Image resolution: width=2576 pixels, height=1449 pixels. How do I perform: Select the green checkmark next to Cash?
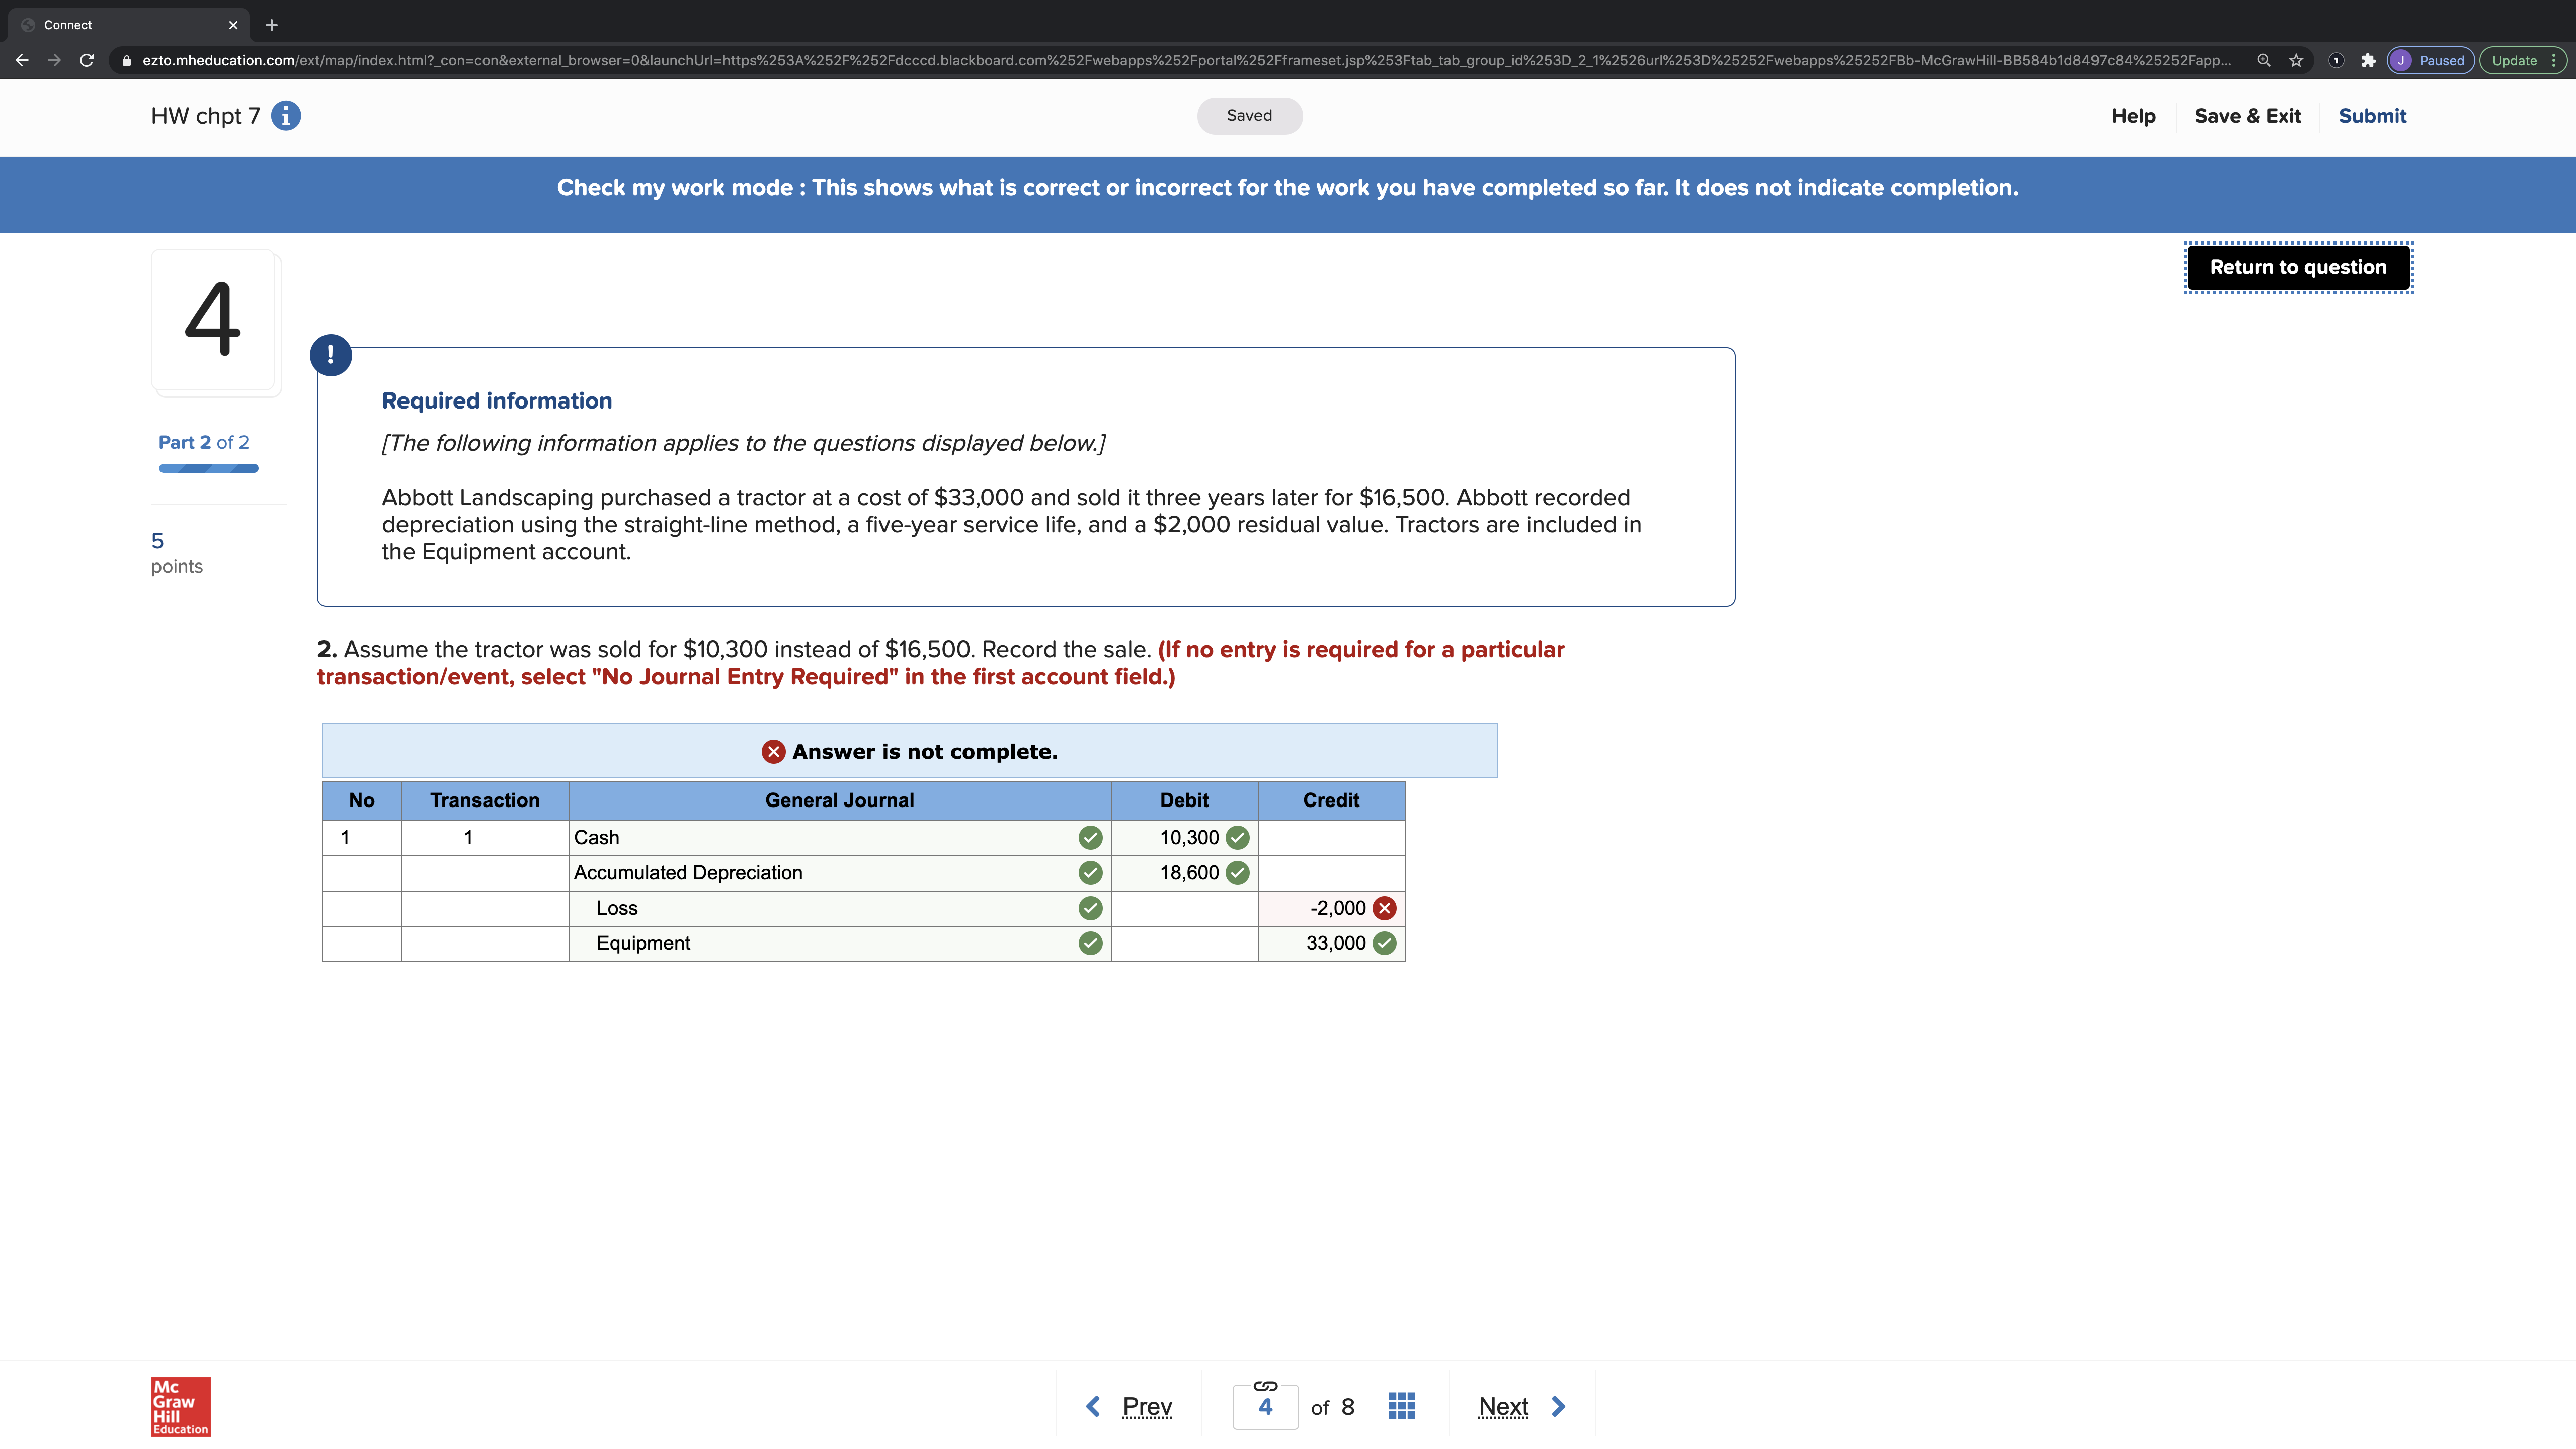pos(1090,838)
